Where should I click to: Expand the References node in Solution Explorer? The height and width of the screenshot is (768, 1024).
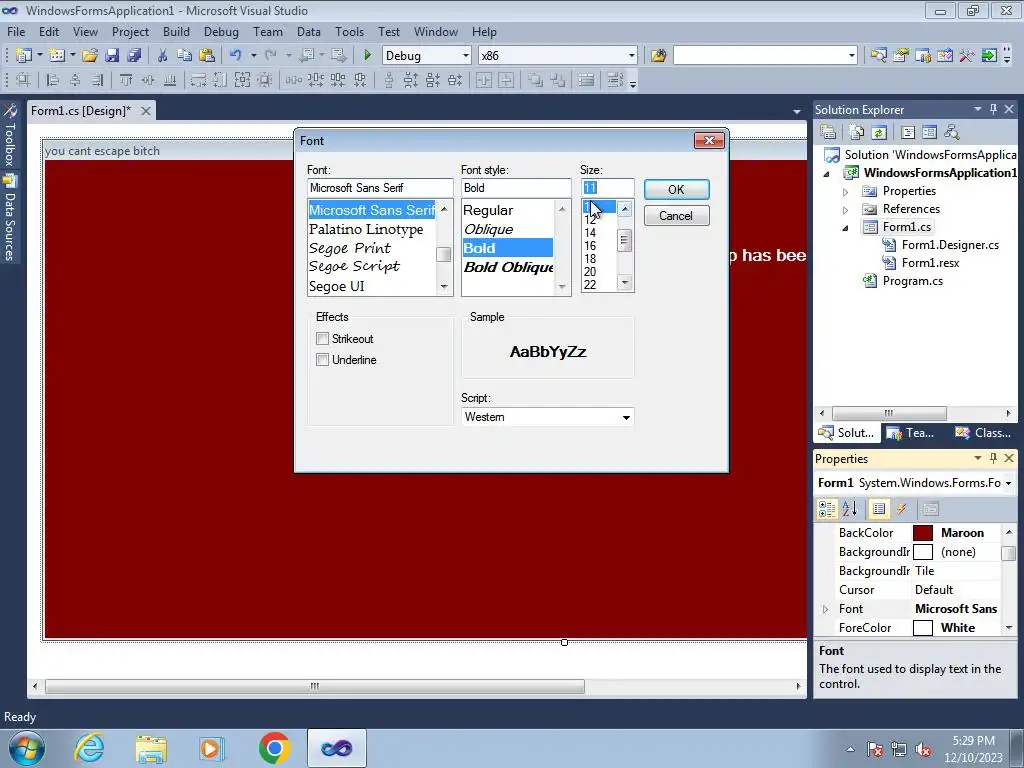845,210
